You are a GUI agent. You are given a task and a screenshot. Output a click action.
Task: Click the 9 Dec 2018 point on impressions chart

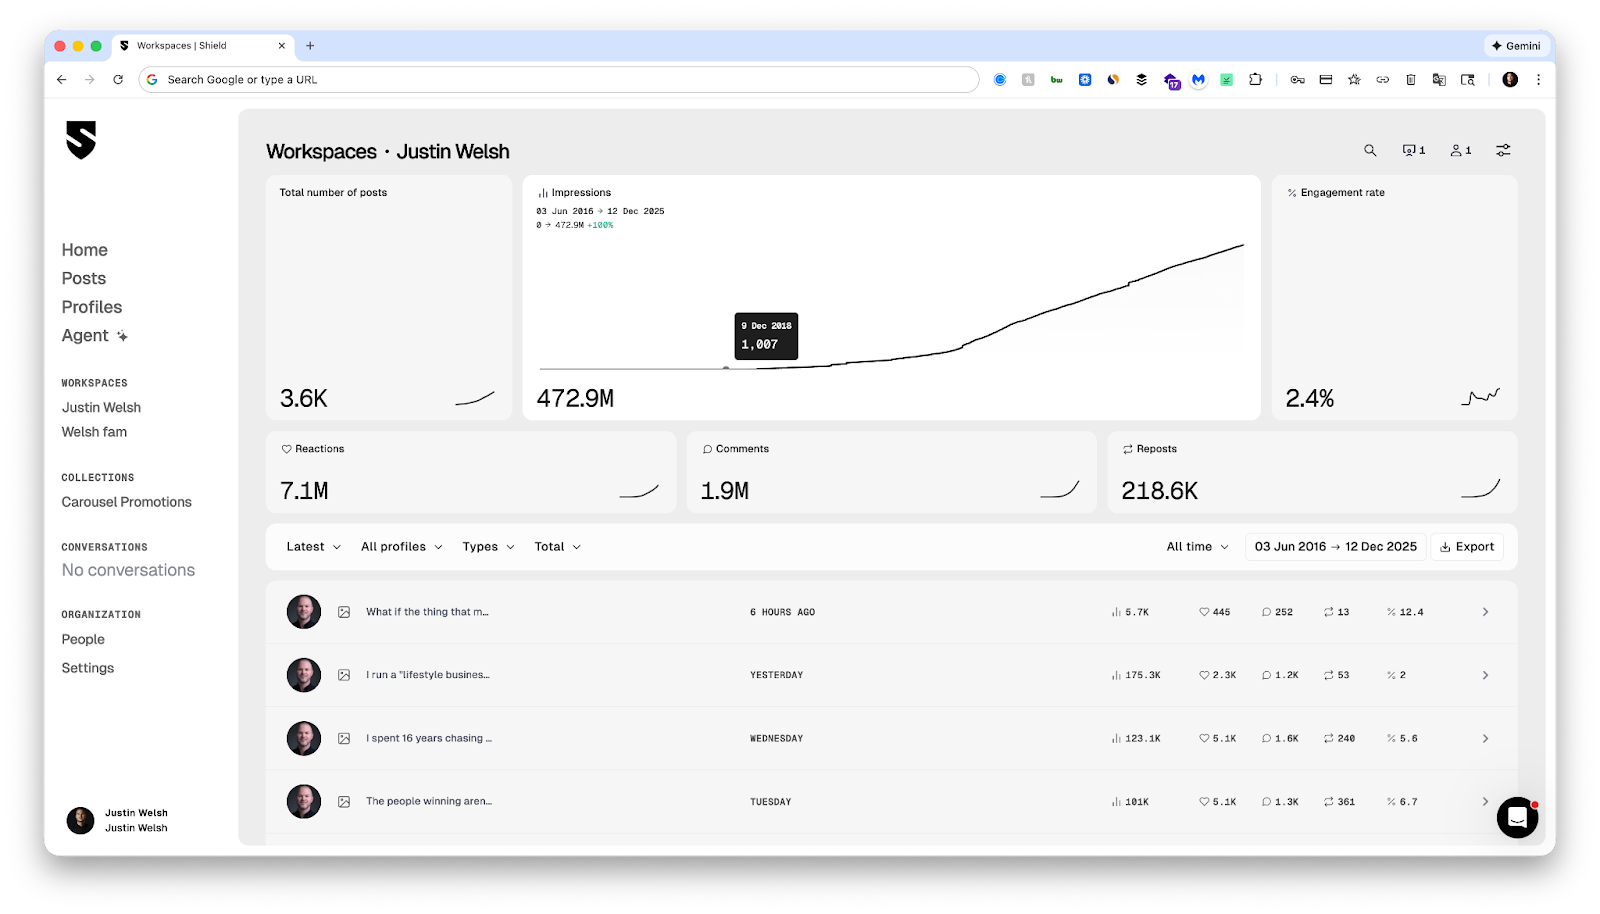(x=726, y=368)
